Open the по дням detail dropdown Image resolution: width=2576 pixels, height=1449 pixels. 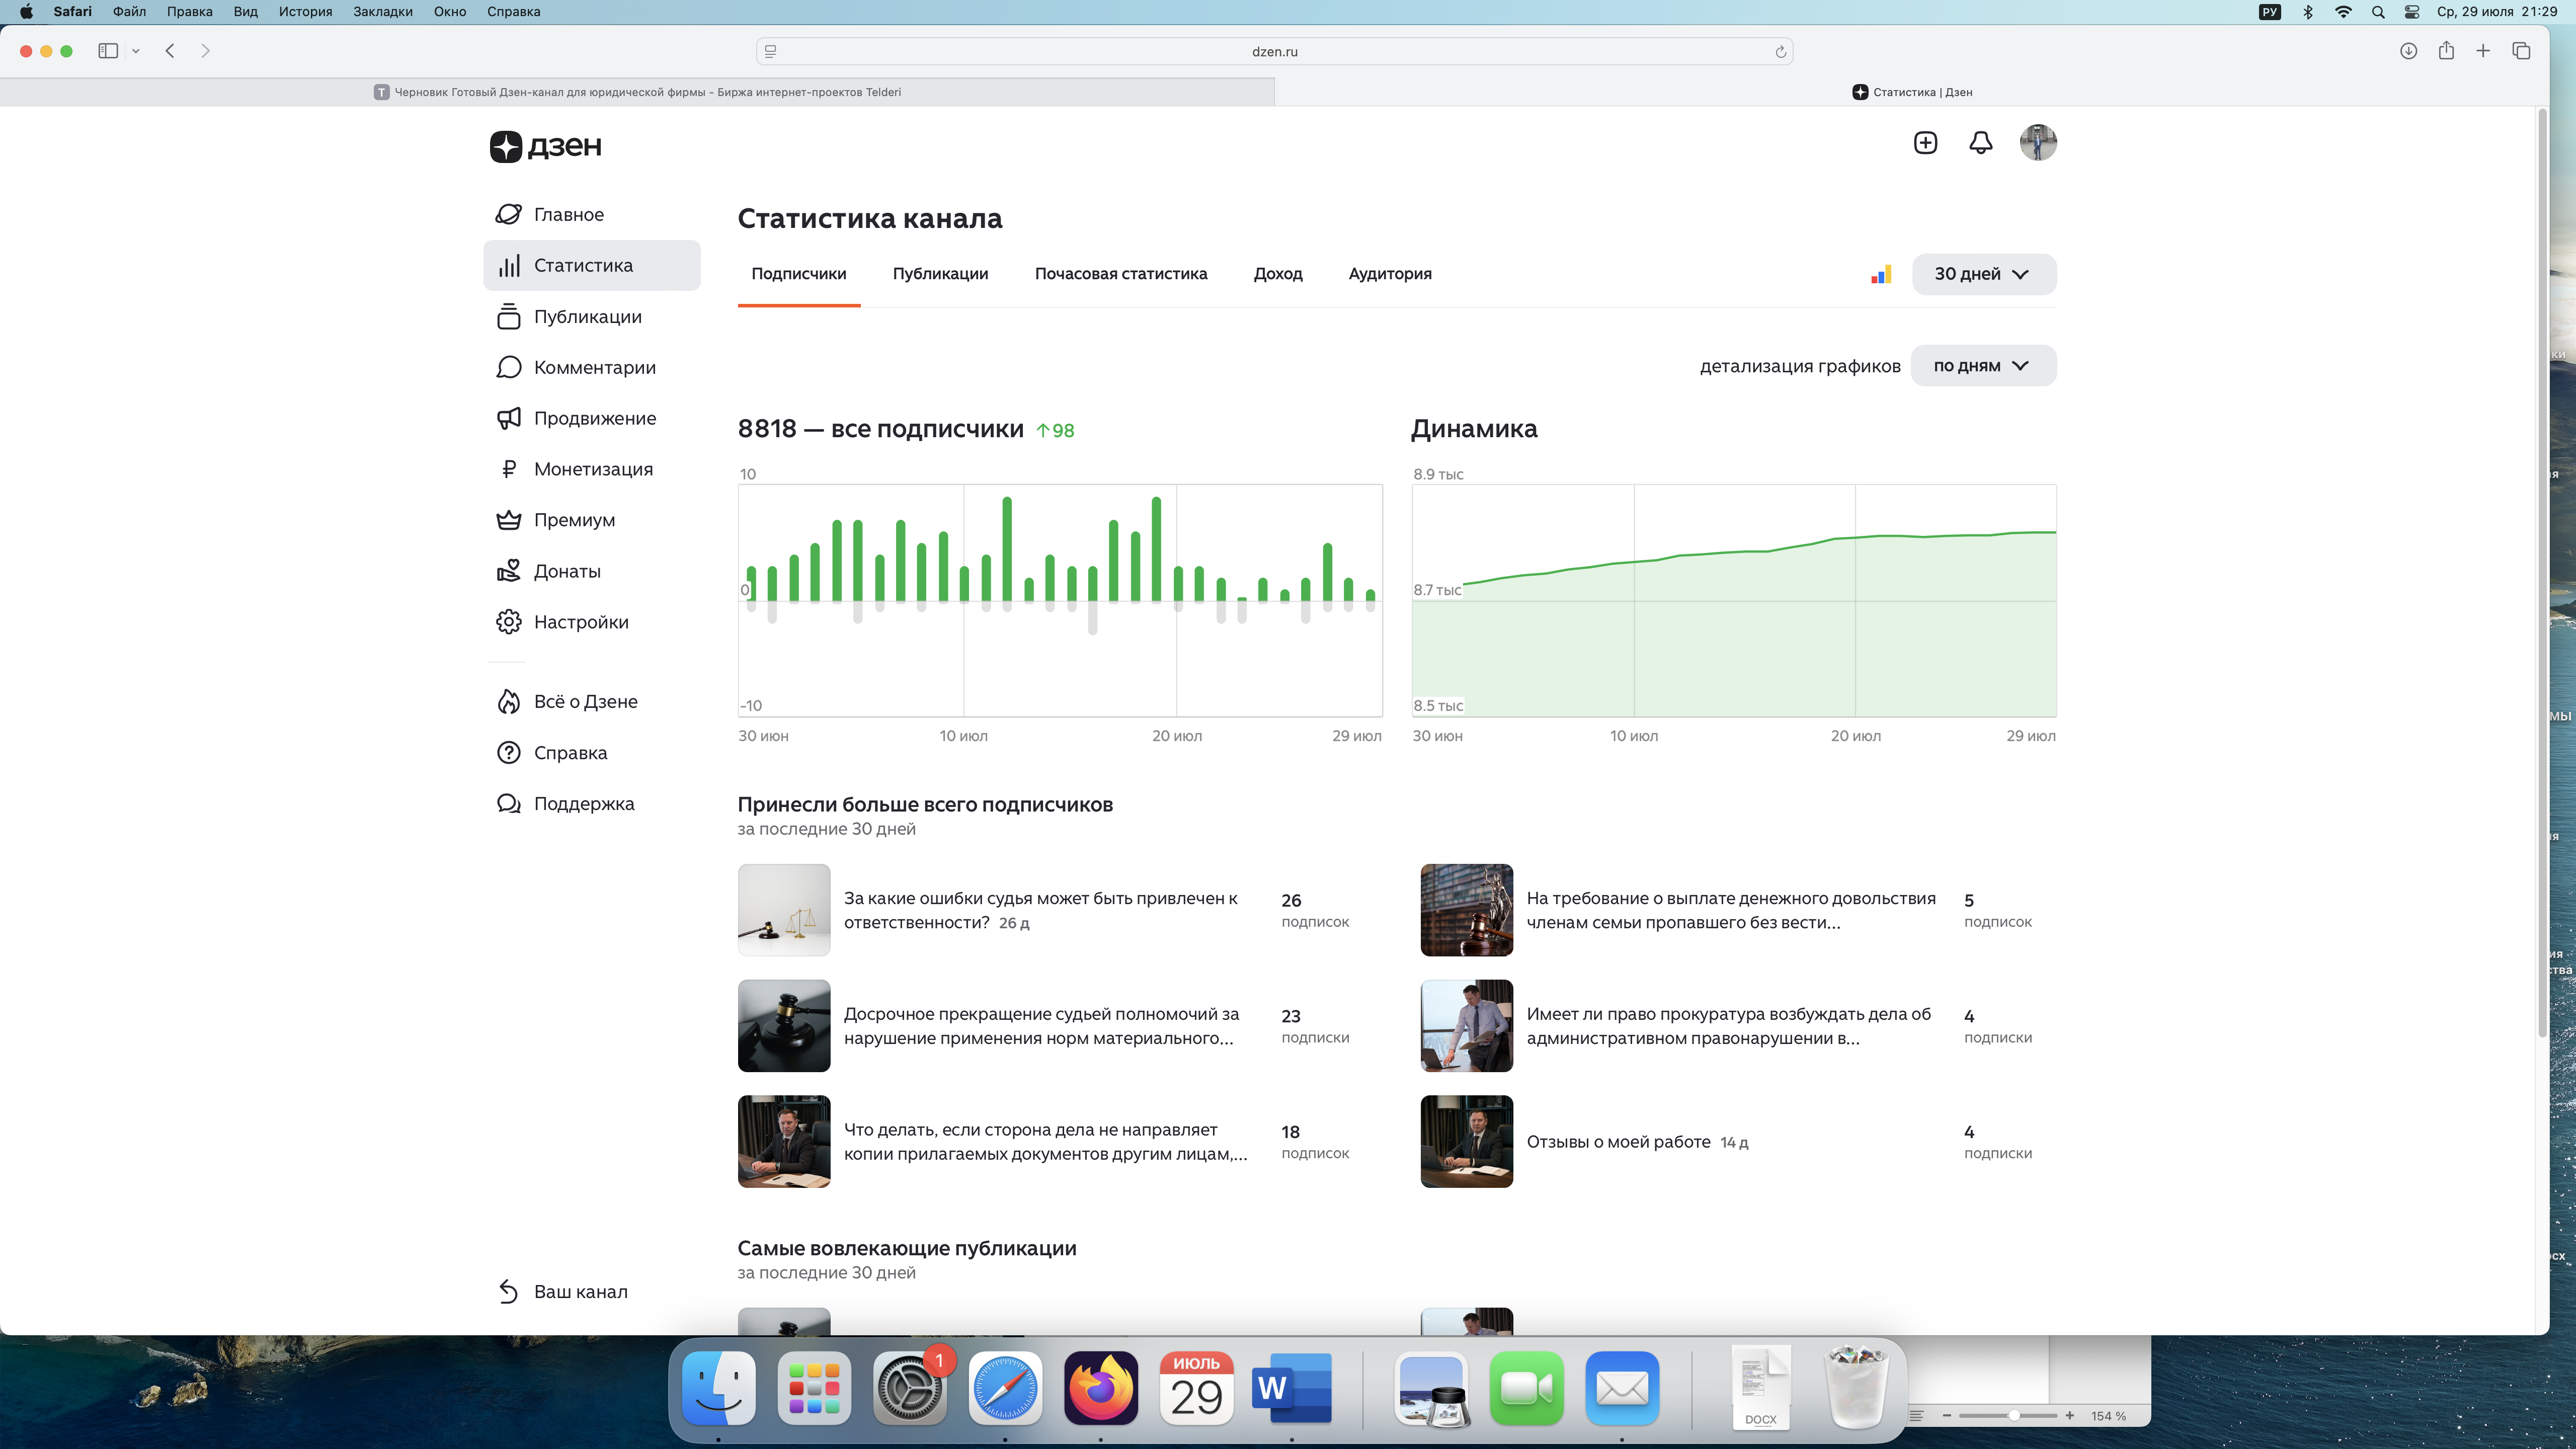pyautogui.click(x=1983, y=366)
